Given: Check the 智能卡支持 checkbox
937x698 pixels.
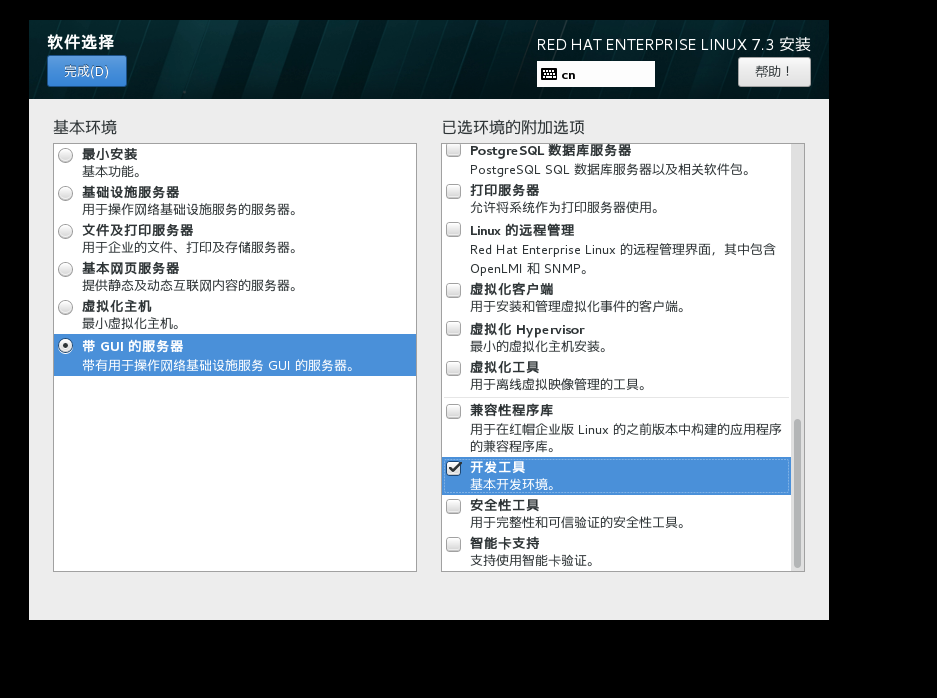Looking at the screenshot, I should click(454, 544).
